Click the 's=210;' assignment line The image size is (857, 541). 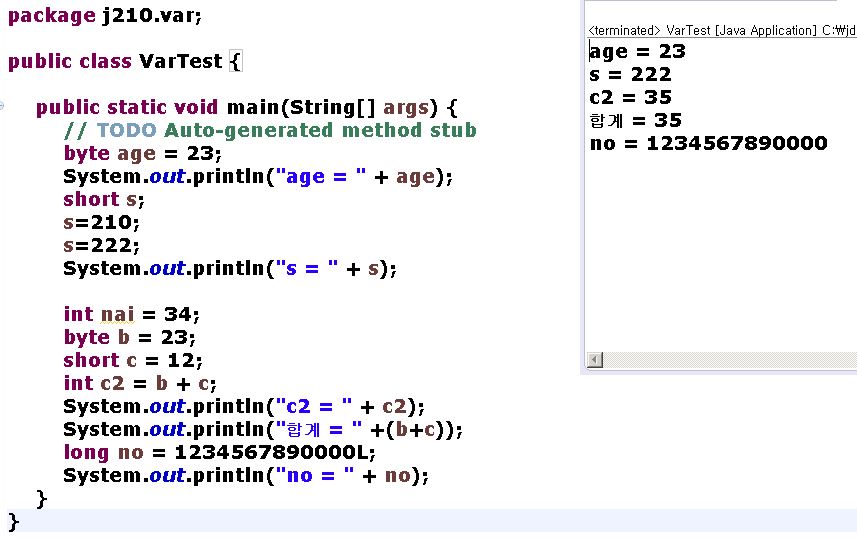tap(102, 222)
